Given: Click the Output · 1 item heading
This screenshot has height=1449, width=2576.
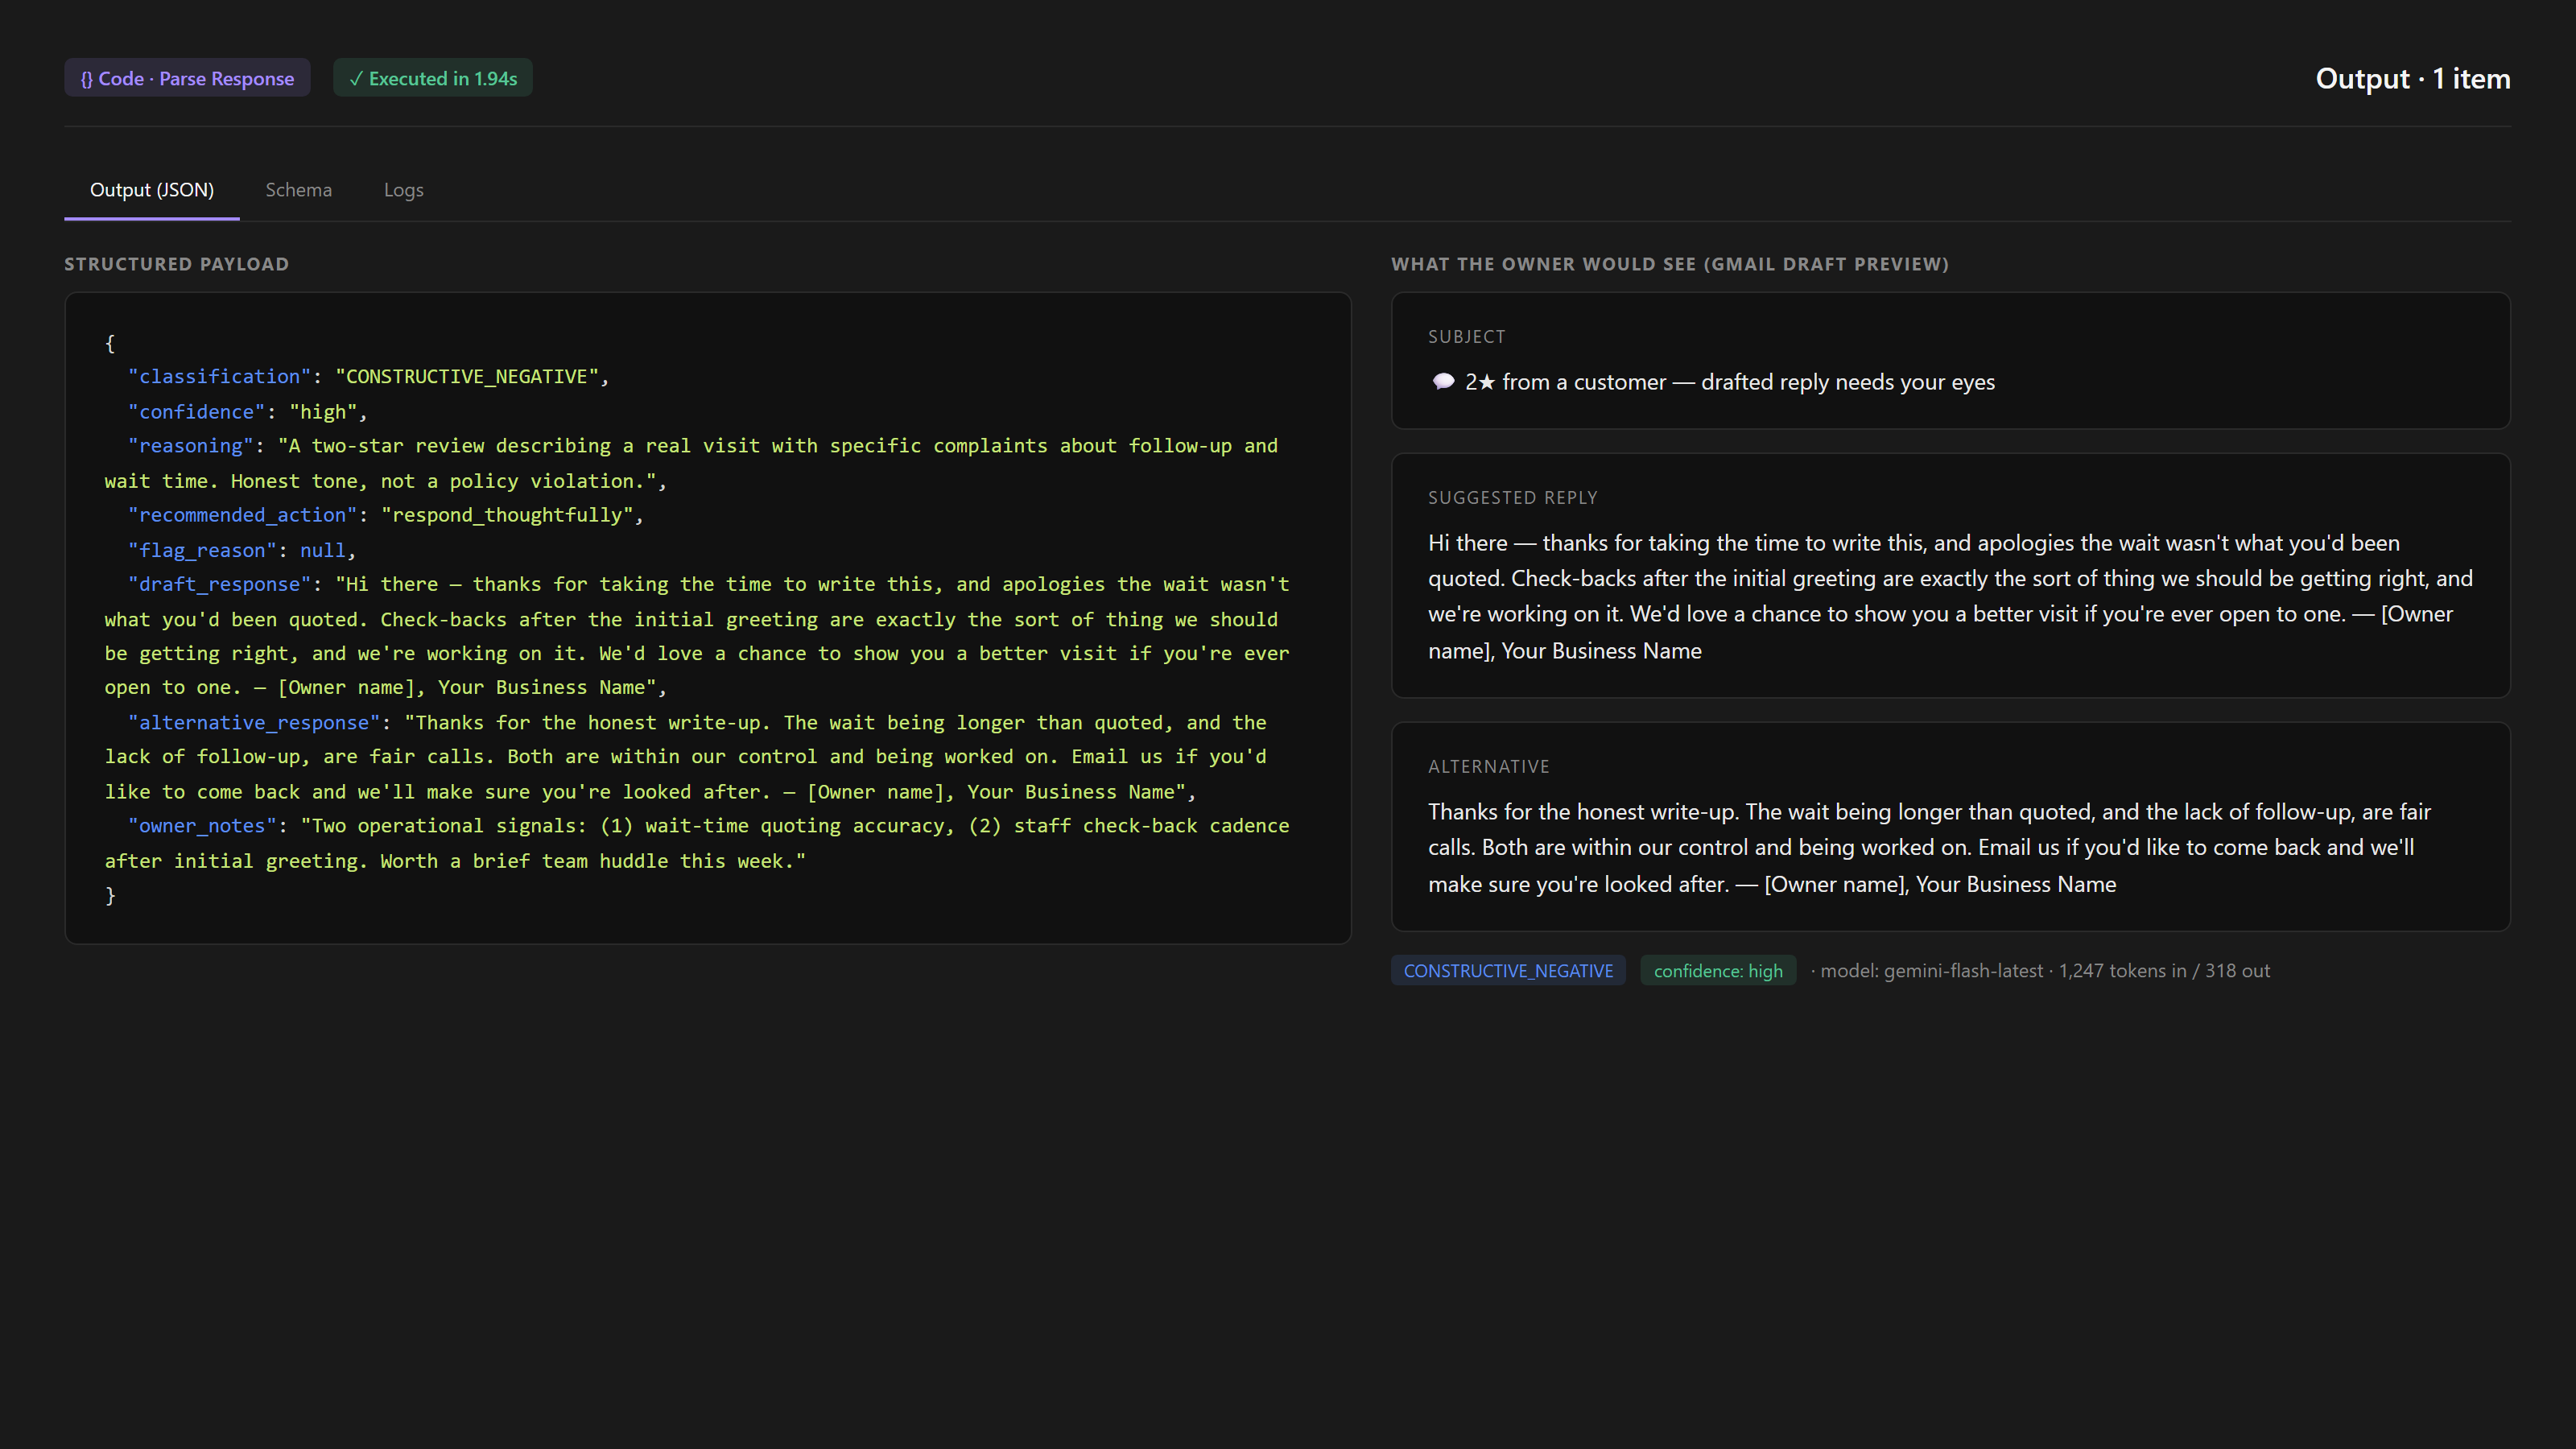Looking at the screenshot, I should [x=2412, y=79].
